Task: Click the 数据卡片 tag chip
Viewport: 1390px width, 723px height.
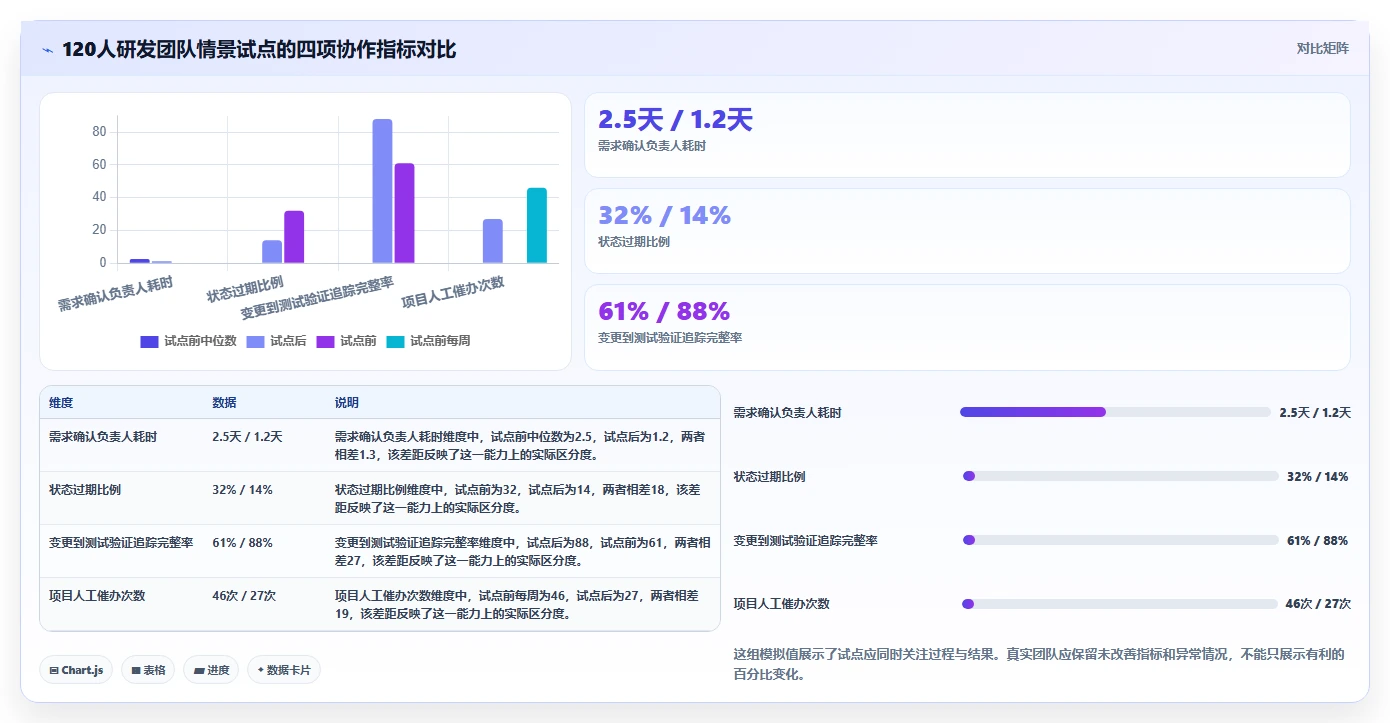Action: coord(284,670)
